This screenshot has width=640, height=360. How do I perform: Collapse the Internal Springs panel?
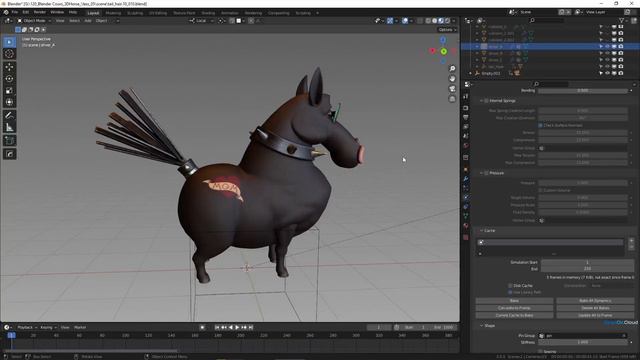coord(482,101)
